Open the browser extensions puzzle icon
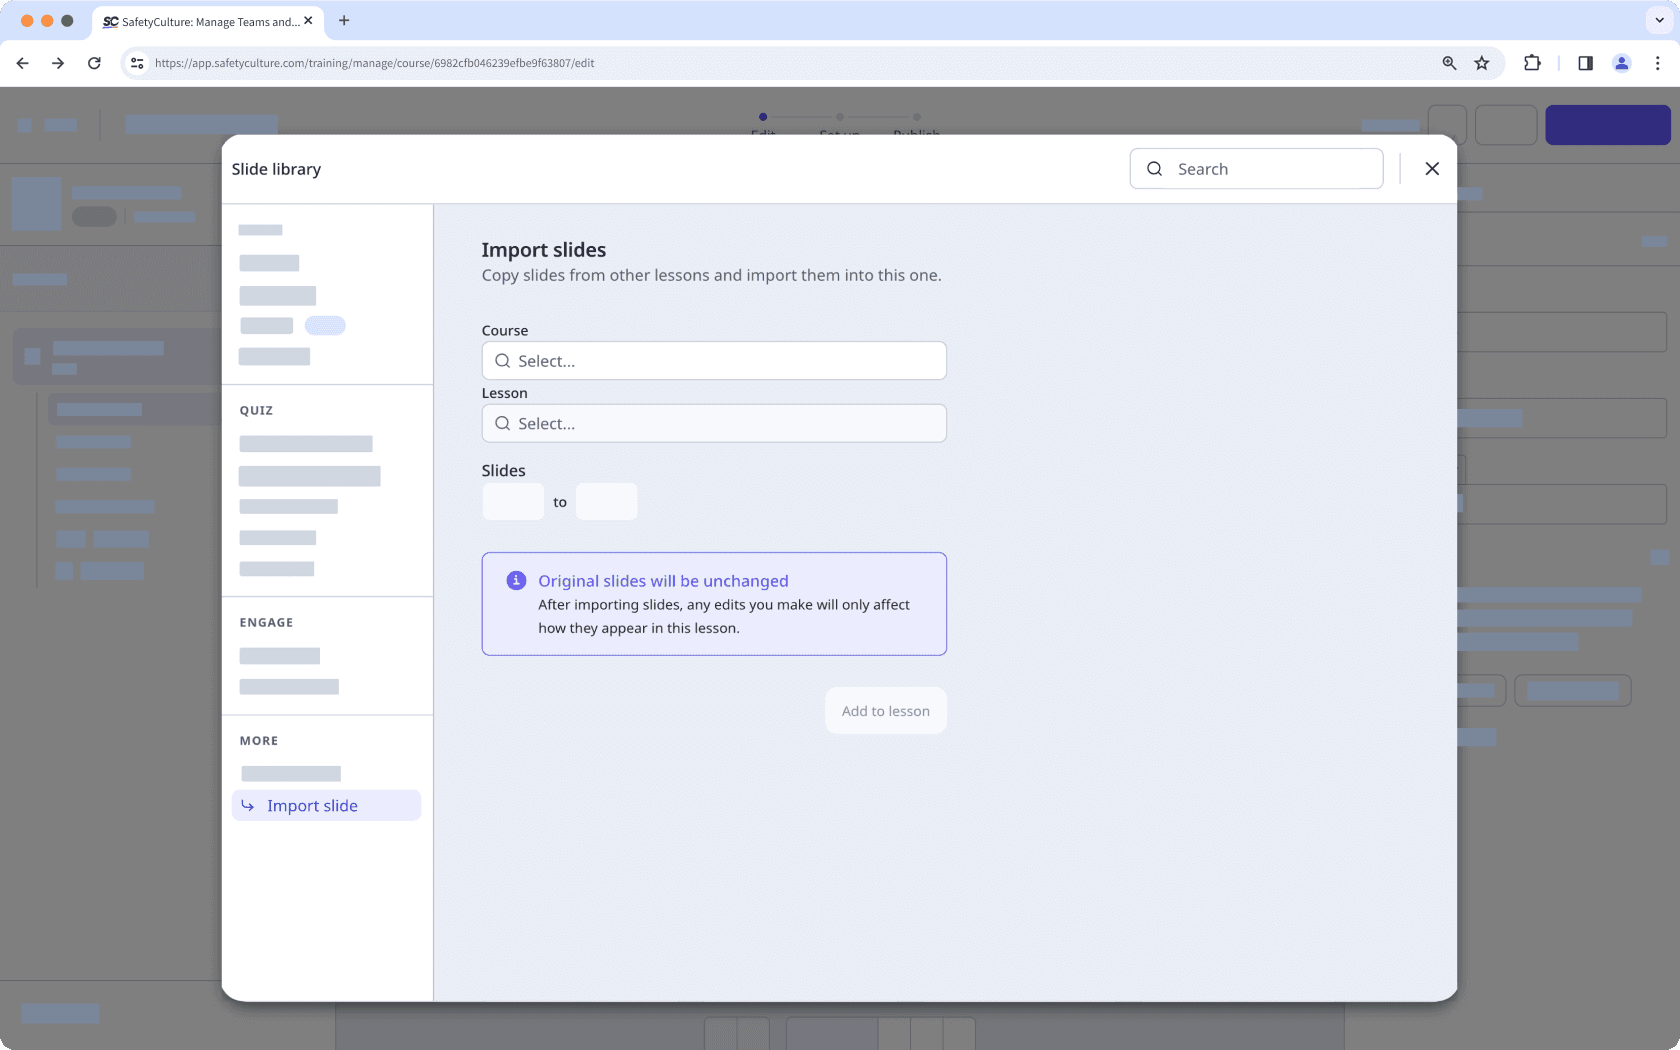Screen dimensions: 1680x1050 pyautogui.click(x=1532, y=62)
